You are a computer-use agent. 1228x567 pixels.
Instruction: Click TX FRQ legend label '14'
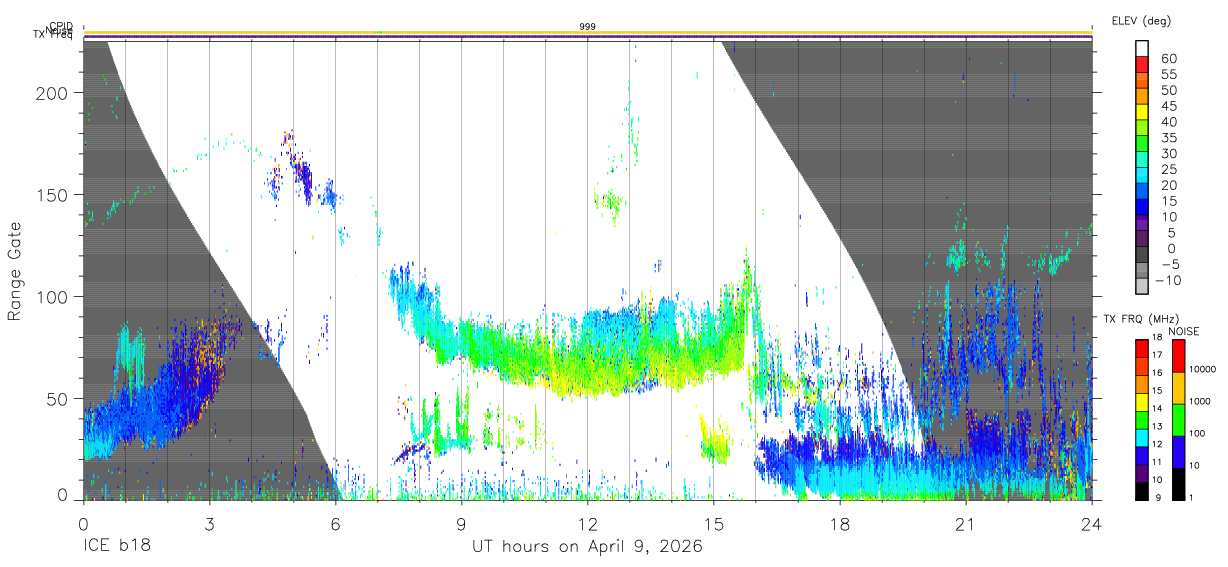pos(1157,408)
